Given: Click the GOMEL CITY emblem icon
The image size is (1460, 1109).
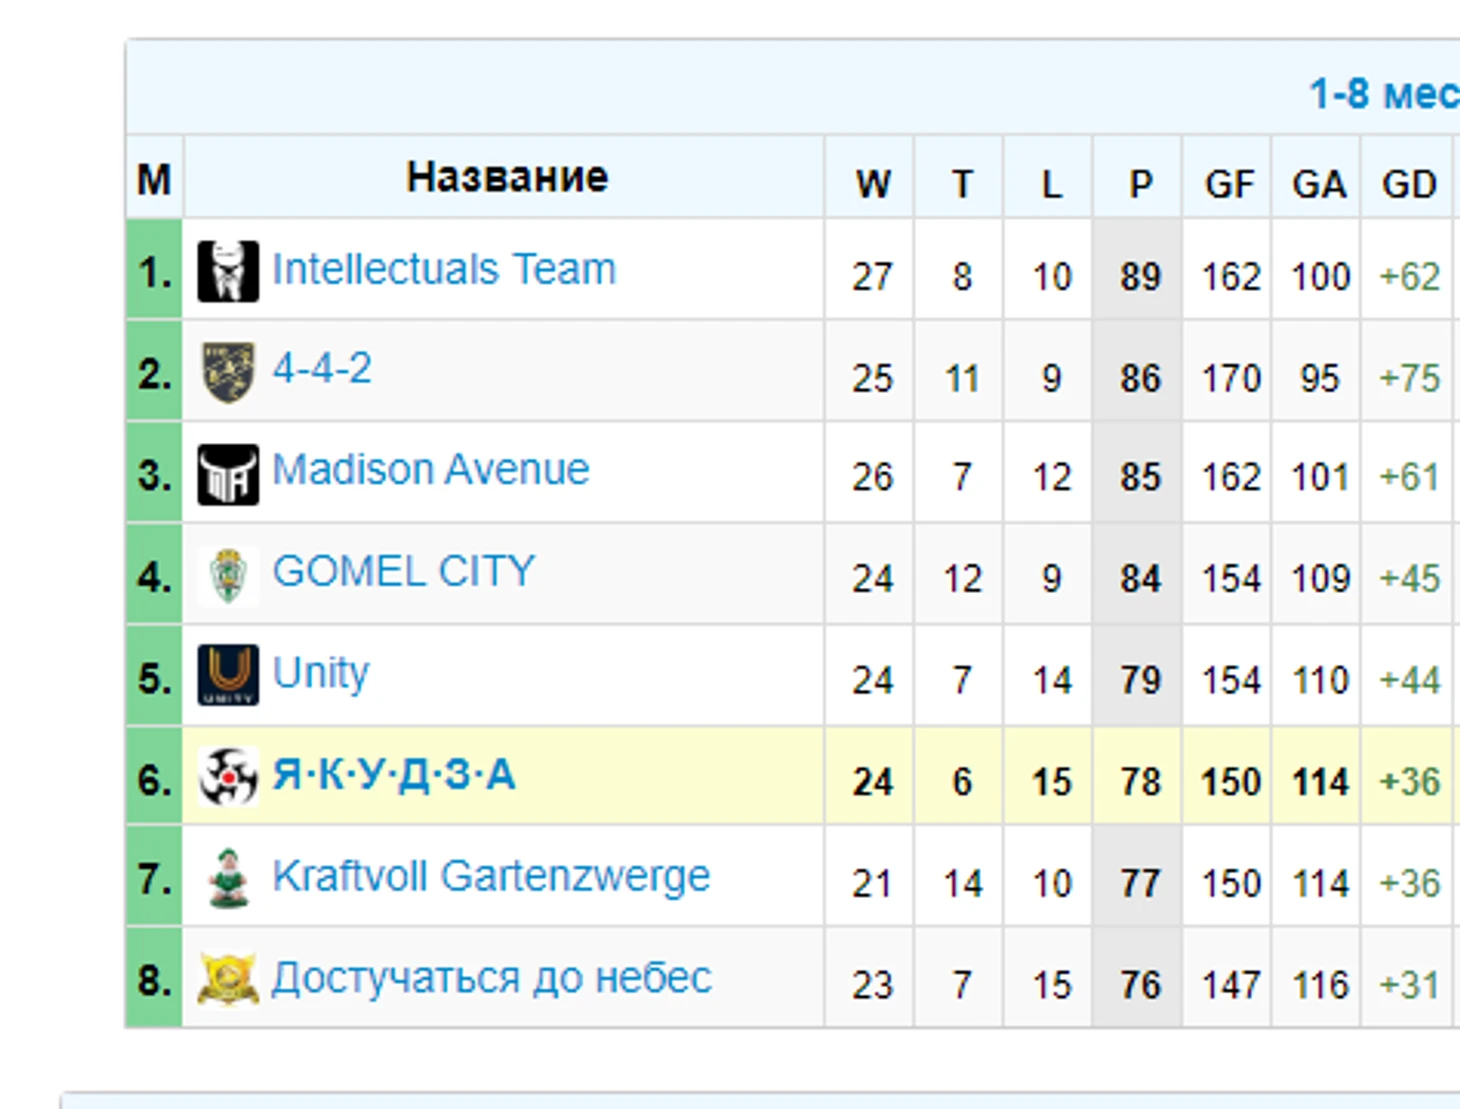Looking at the screenshot, I should click(x=228, y=576).
